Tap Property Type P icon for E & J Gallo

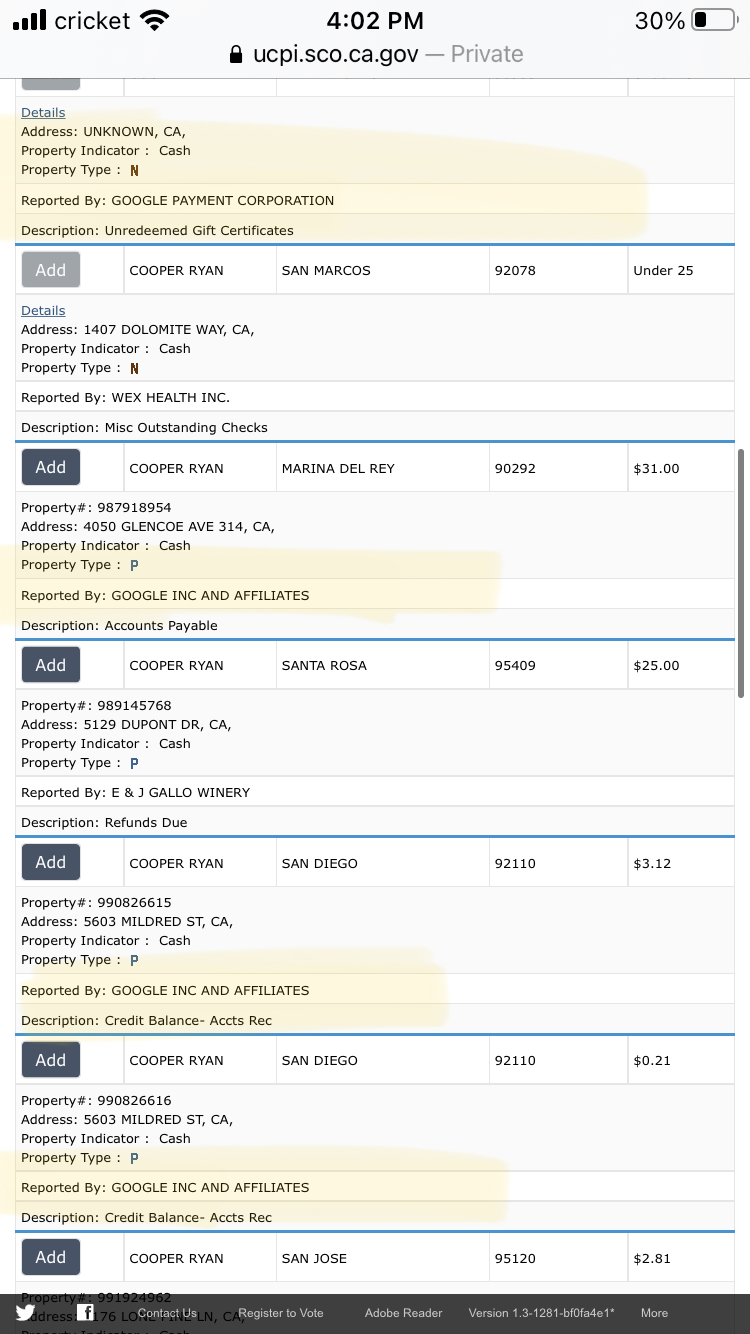click(134, 763)
